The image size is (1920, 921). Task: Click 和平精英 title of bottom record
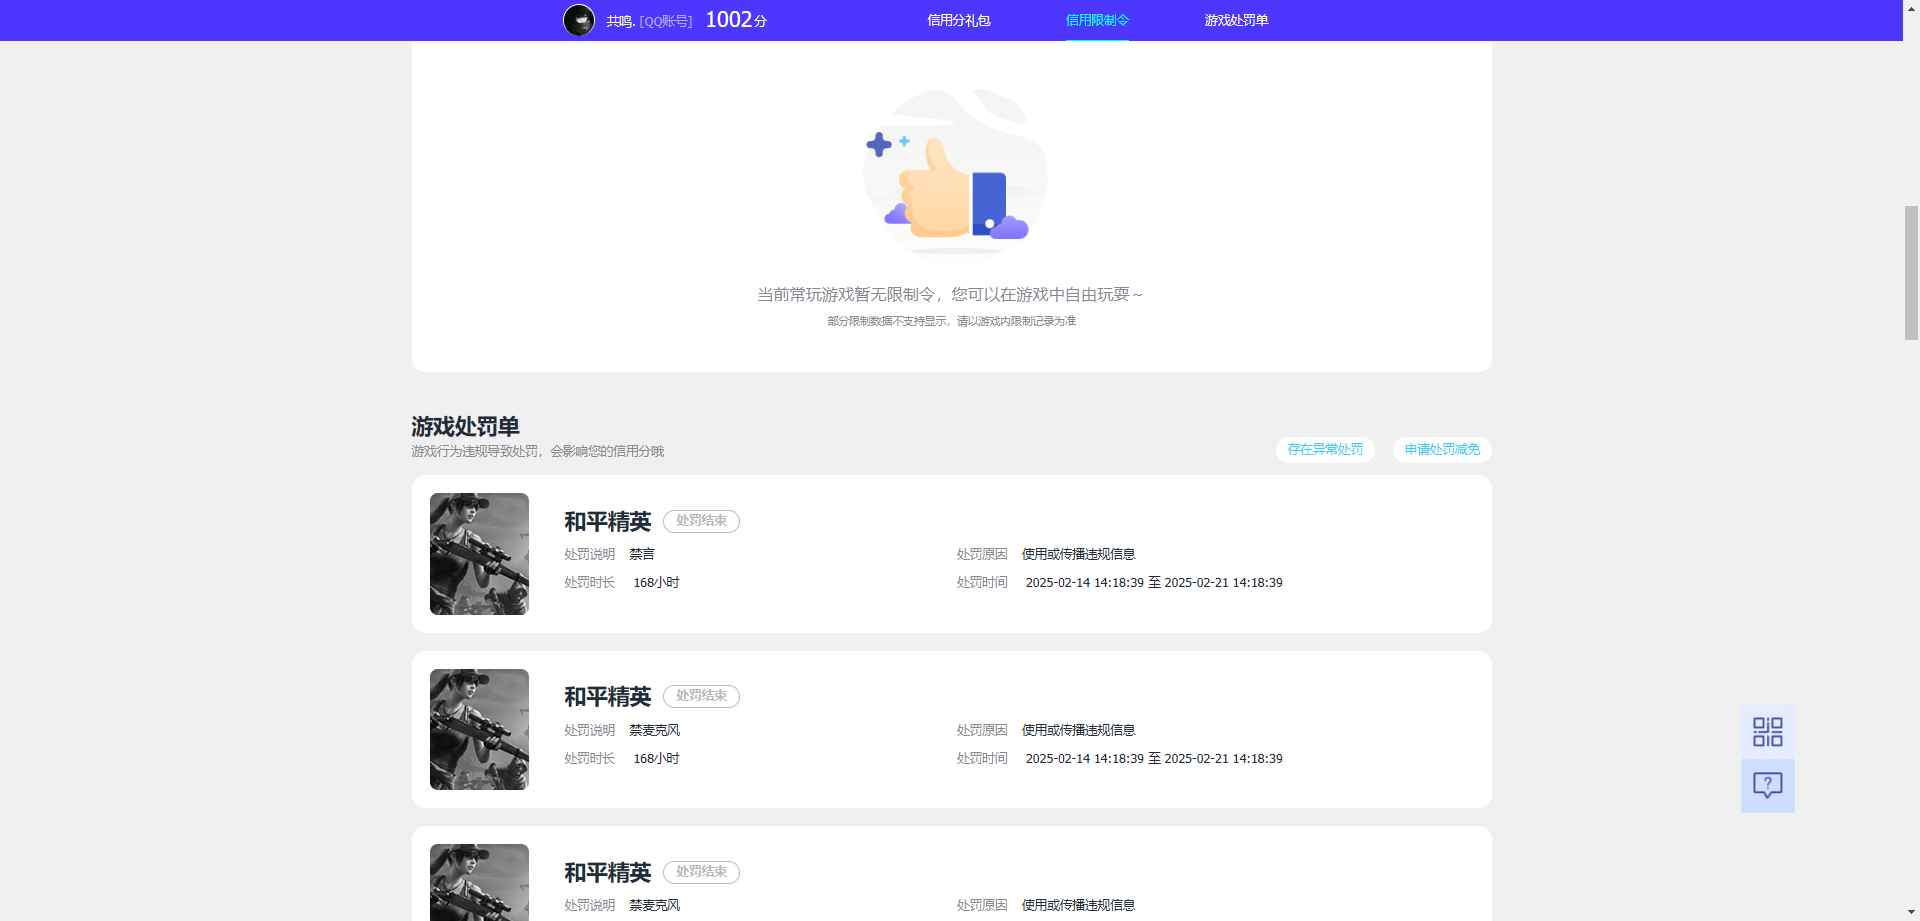607,873
